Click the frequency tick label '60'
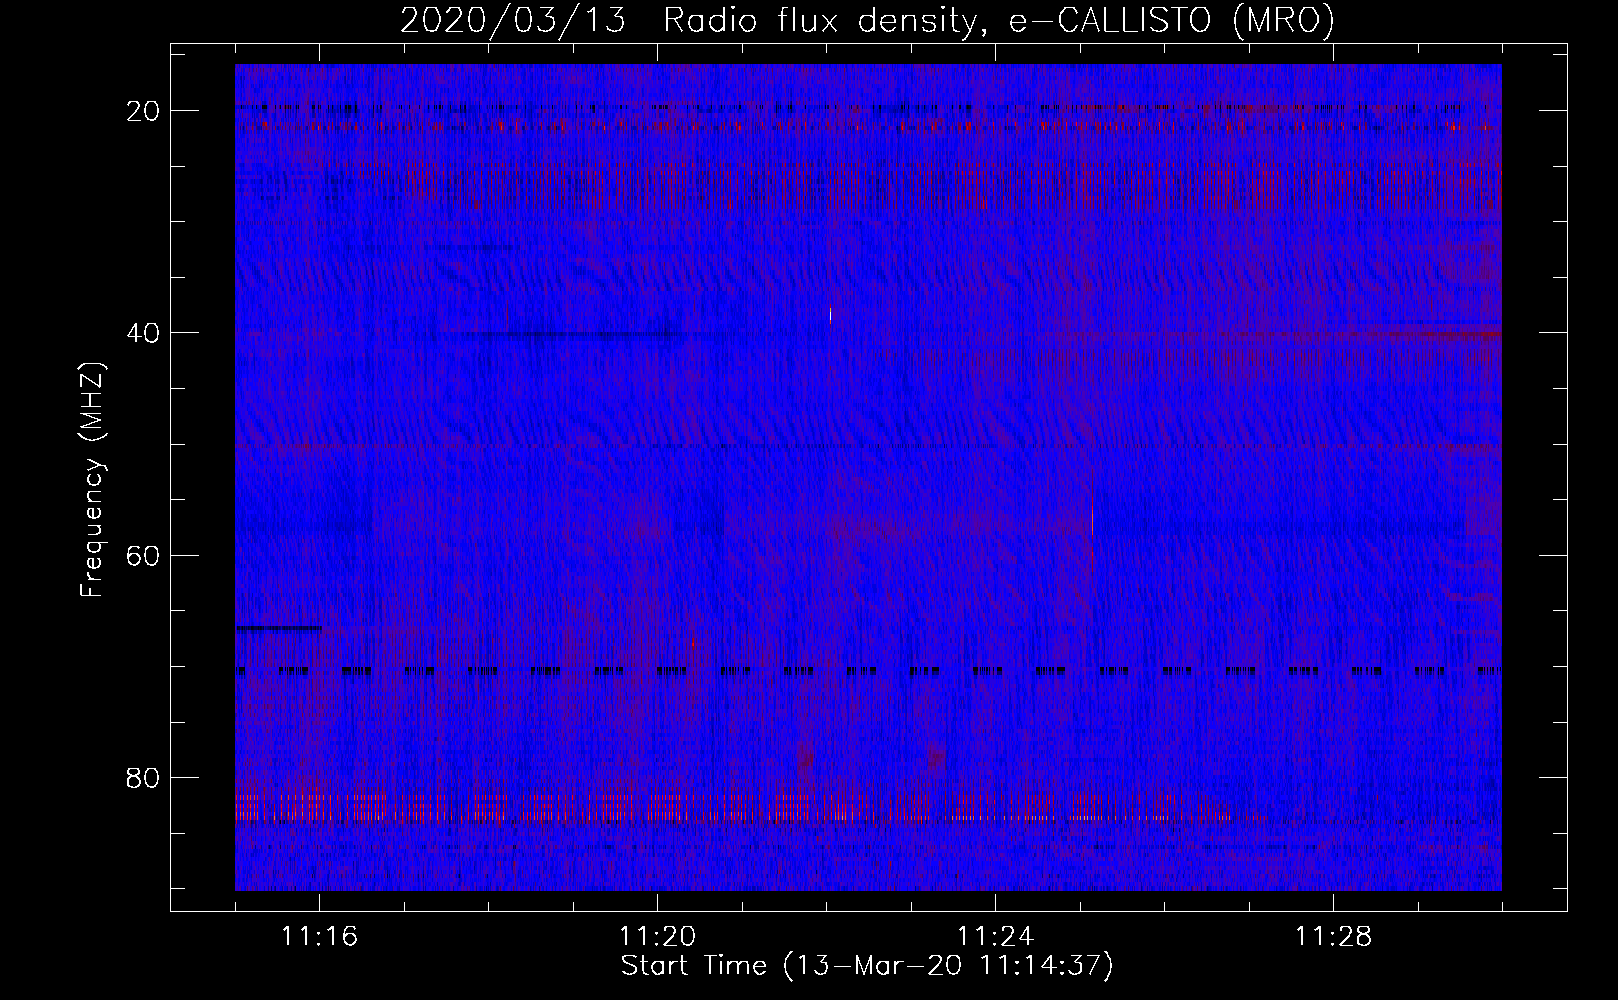 (x=144, y=555)
